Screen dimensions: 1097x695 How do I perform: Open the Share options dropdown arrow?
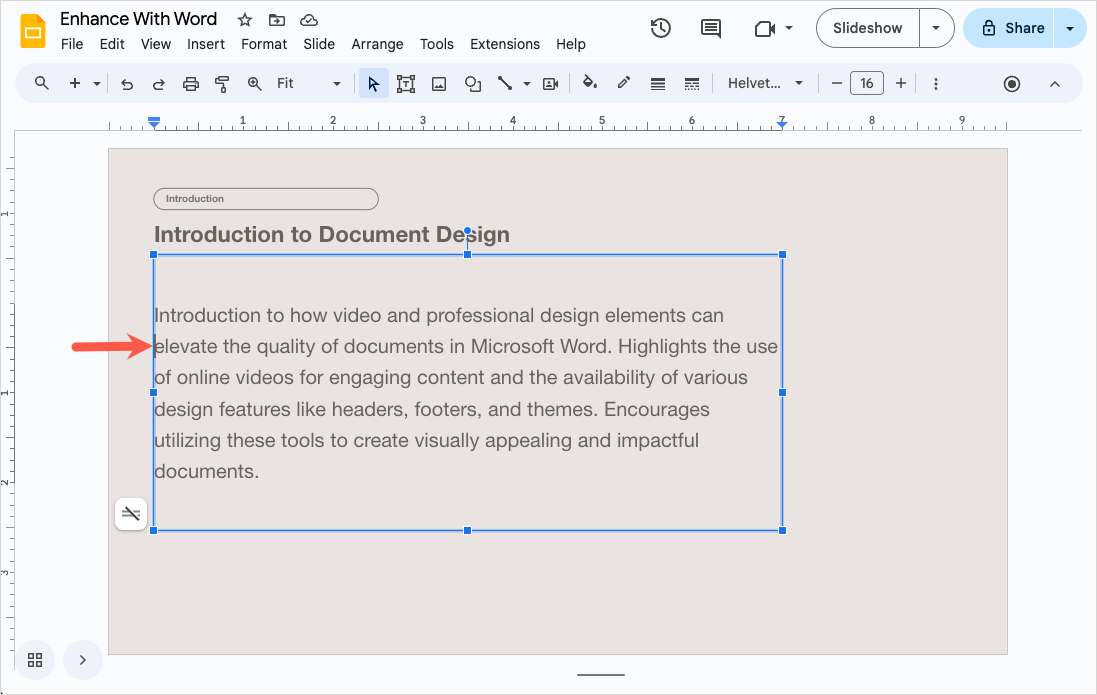[1070, 28]
